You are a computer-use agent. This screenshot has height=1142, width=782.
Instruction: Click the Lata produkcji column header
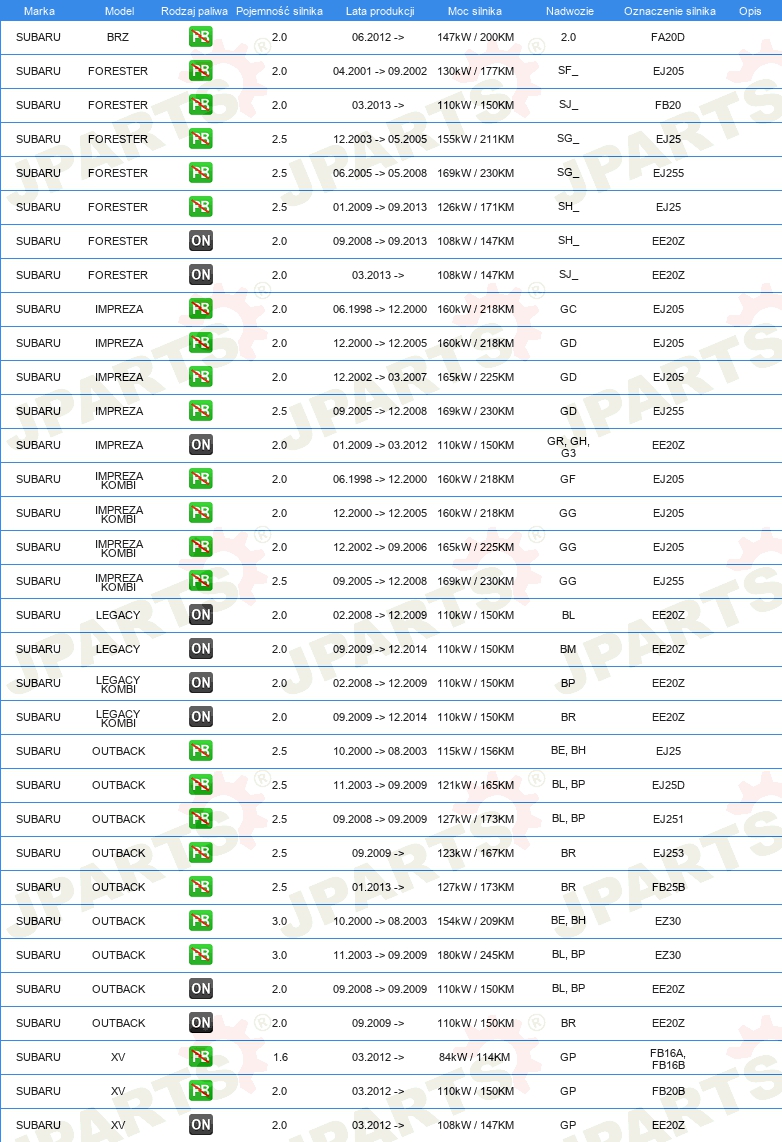[380, 11]
